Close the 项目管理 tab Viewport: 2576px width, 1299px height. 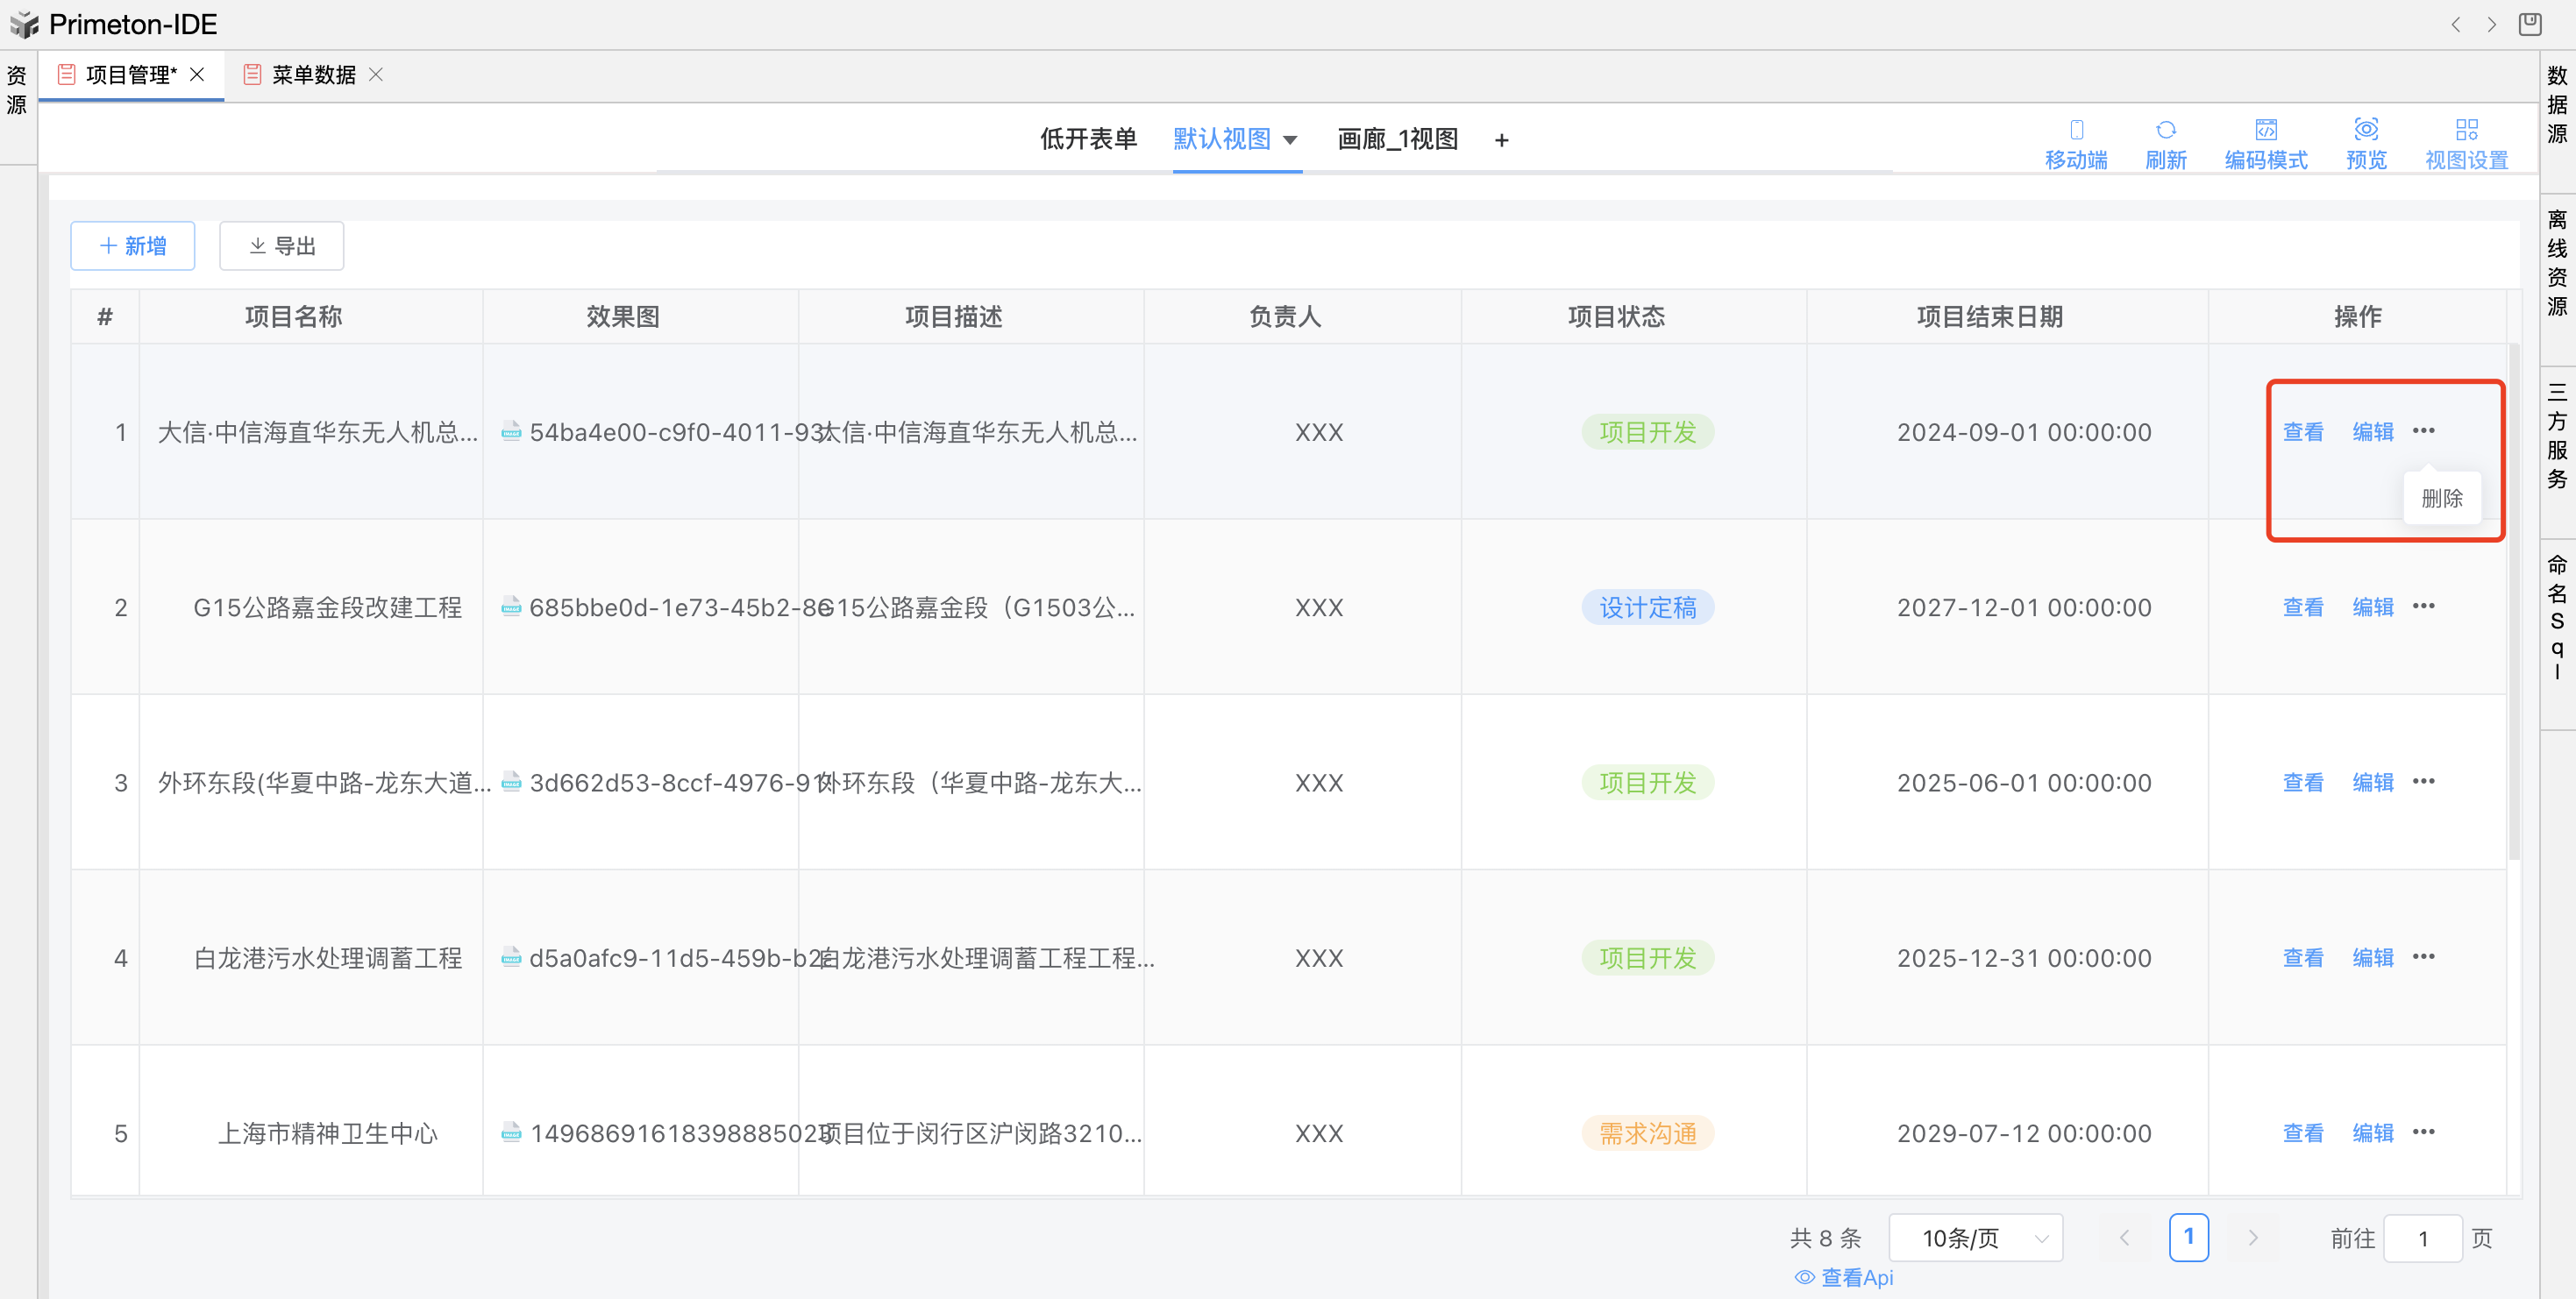coord(197,75)
